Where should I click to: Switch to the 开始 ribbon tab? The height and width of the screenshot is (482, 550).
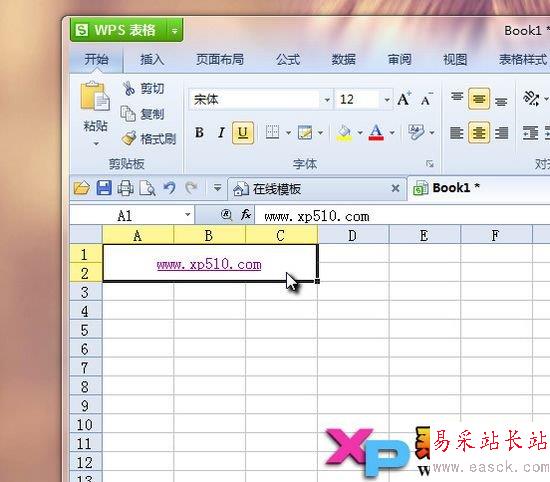pos(96,59)
